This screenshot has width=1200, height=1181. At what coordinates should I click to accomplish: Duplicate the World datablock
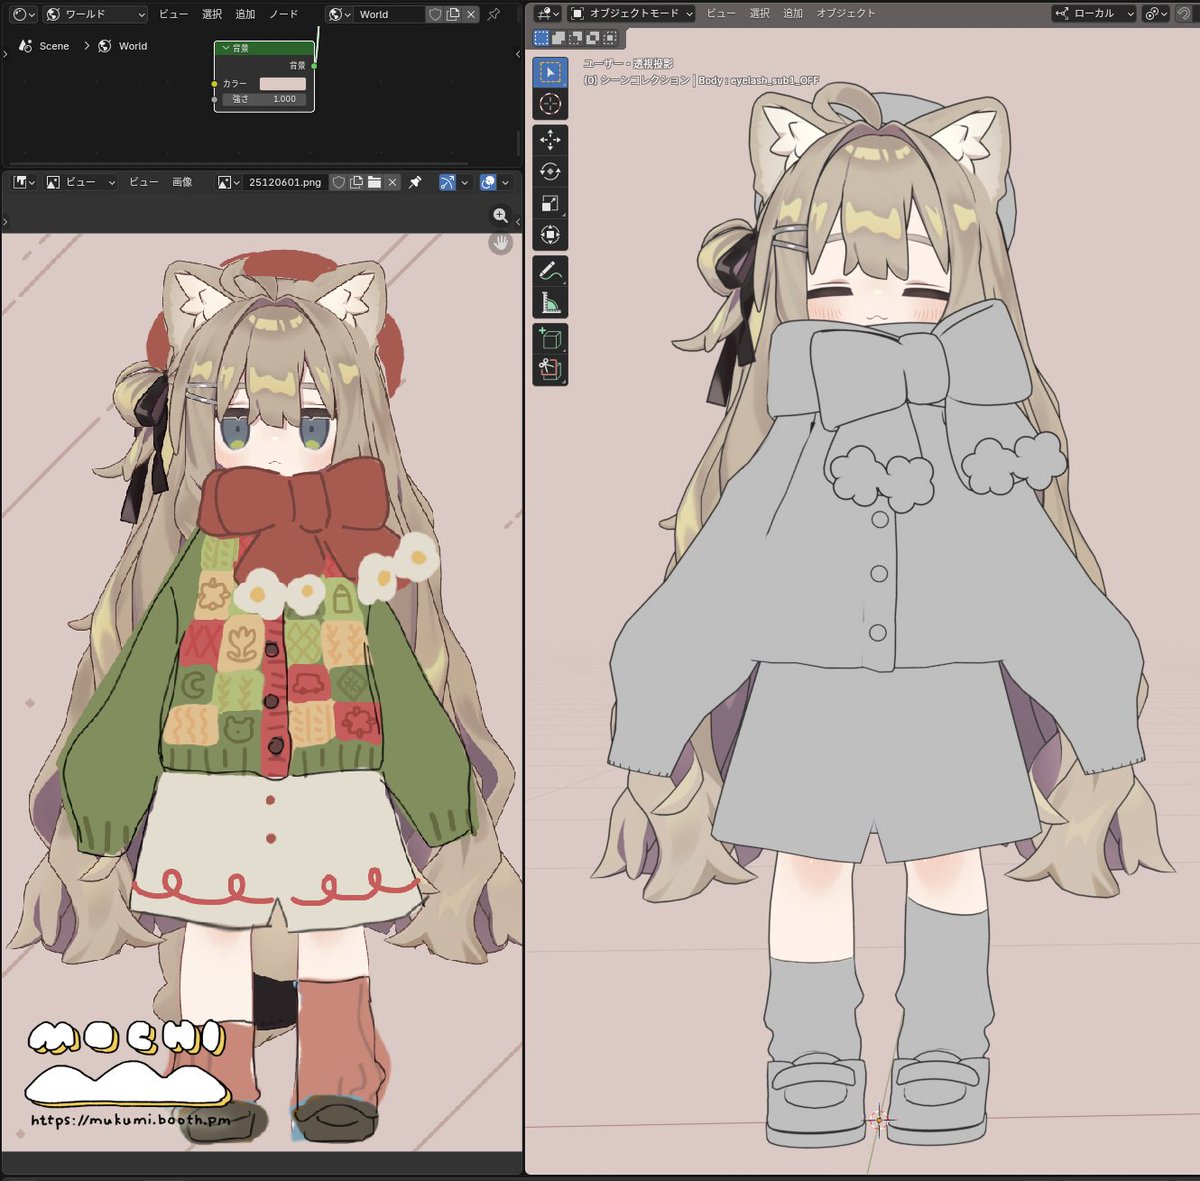click(x=453, y=14)
